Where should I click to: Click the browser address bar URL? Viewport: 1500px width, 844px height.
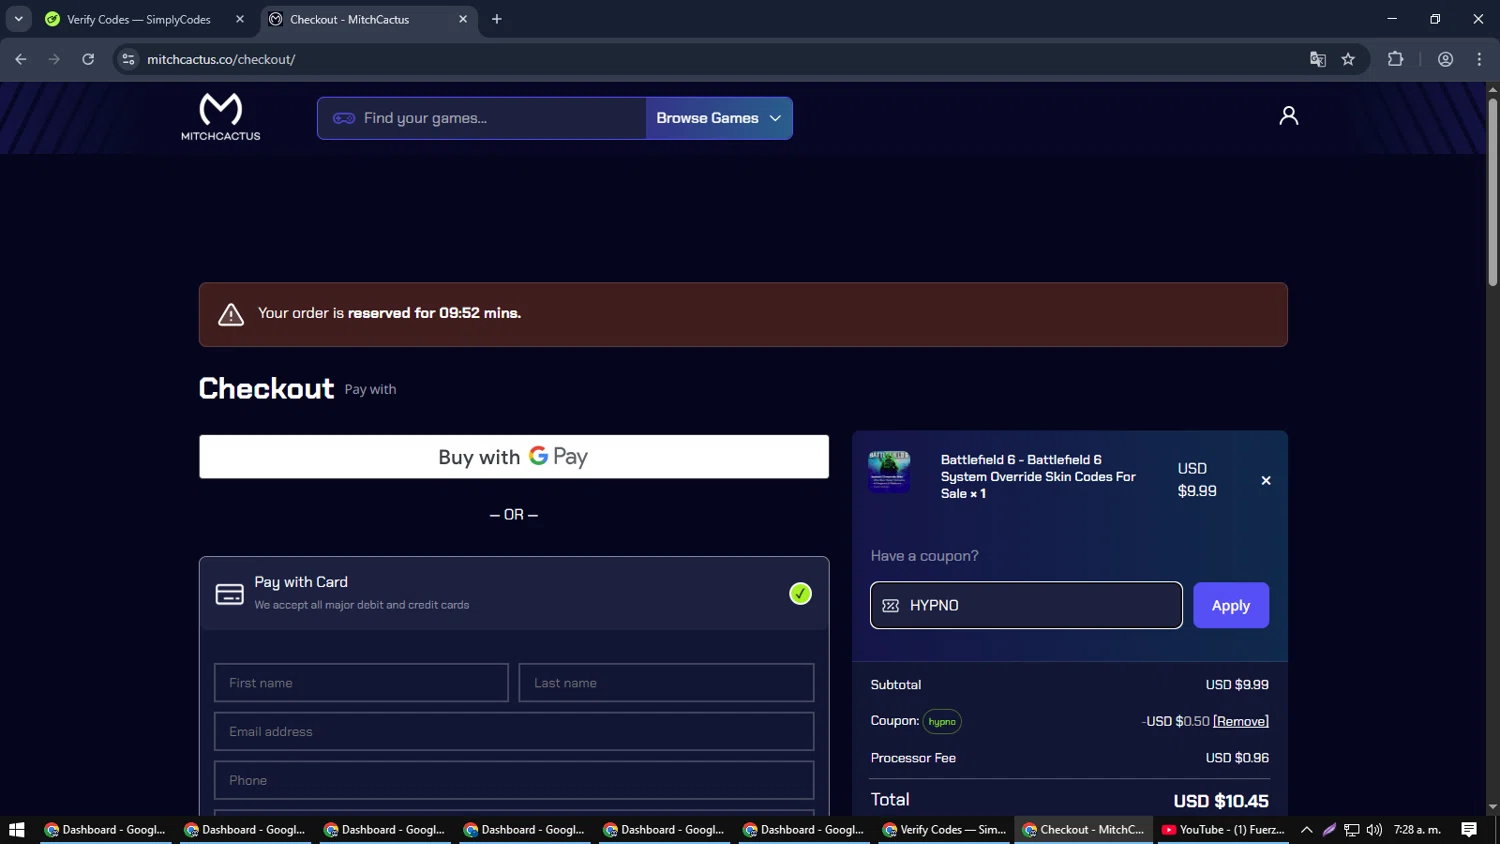pos(221,59)
